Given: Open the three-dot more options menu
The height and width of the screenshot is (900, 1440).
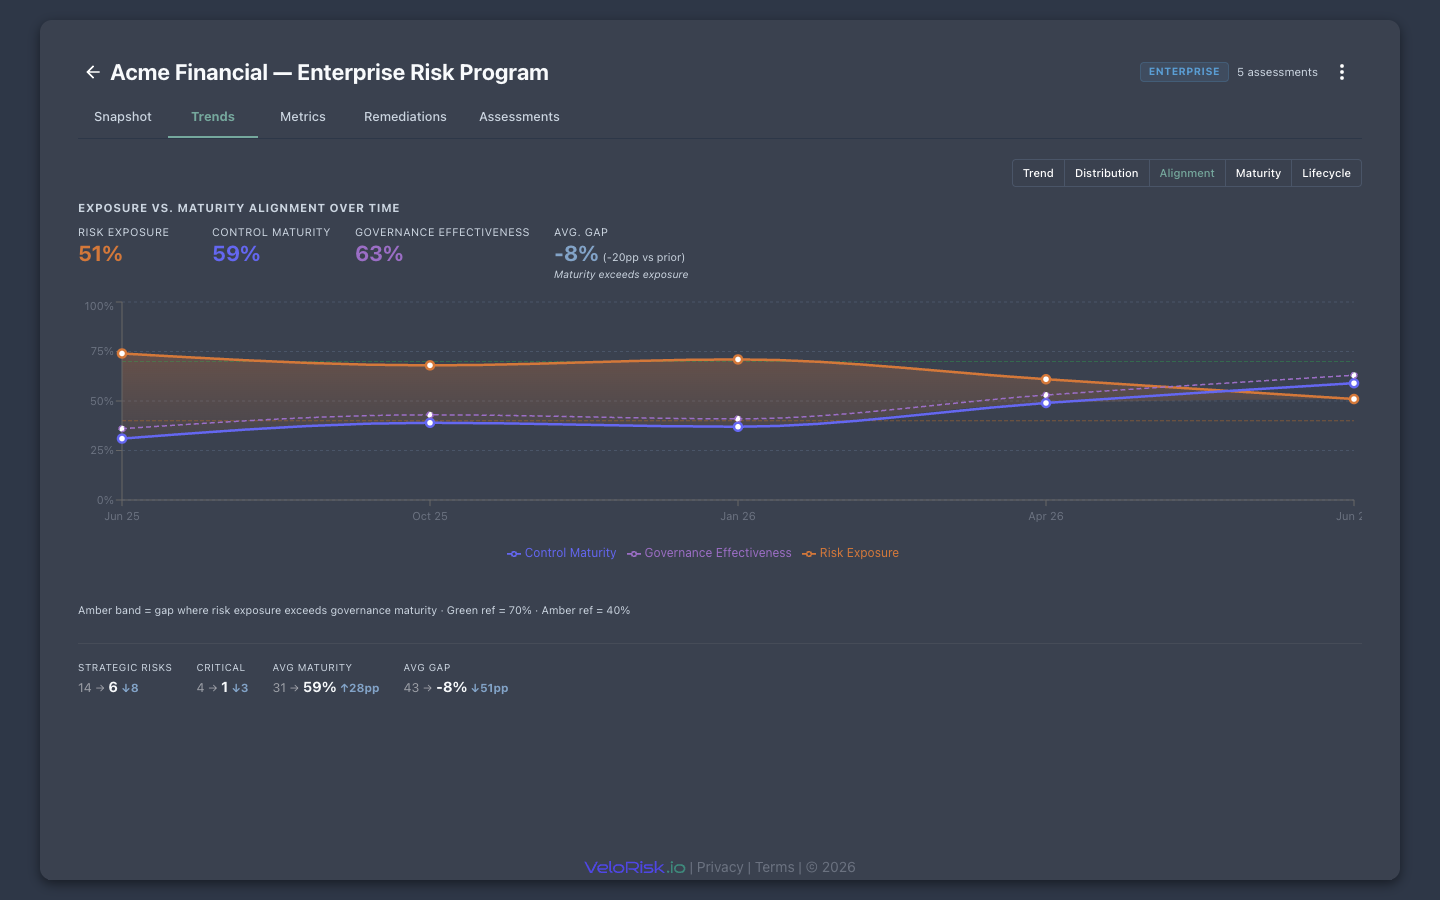Looking at the screenshot, I should click(1342, 72).
